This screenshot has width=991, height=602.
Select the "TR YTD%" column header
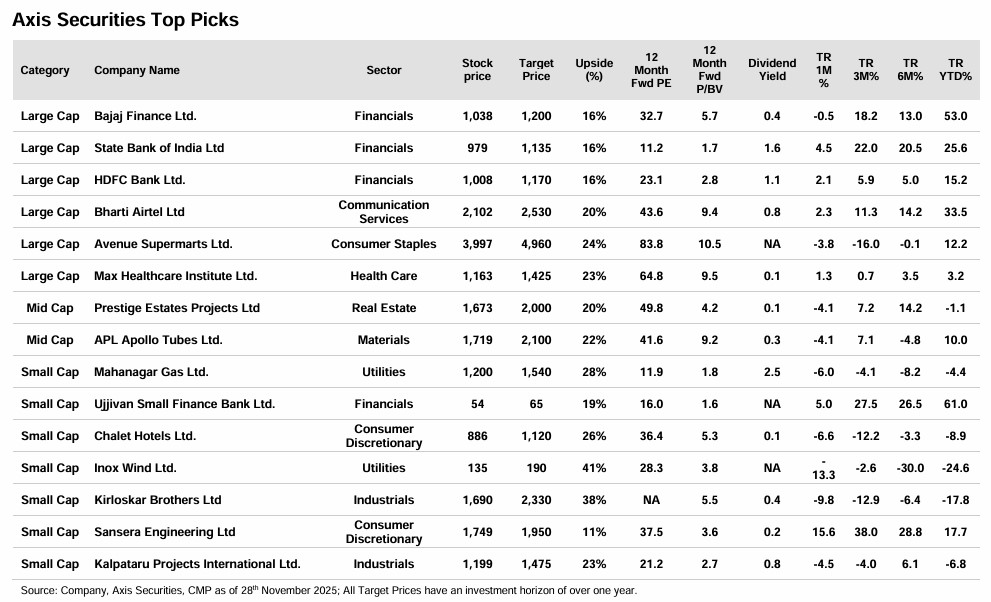click(x=955, y=70)
